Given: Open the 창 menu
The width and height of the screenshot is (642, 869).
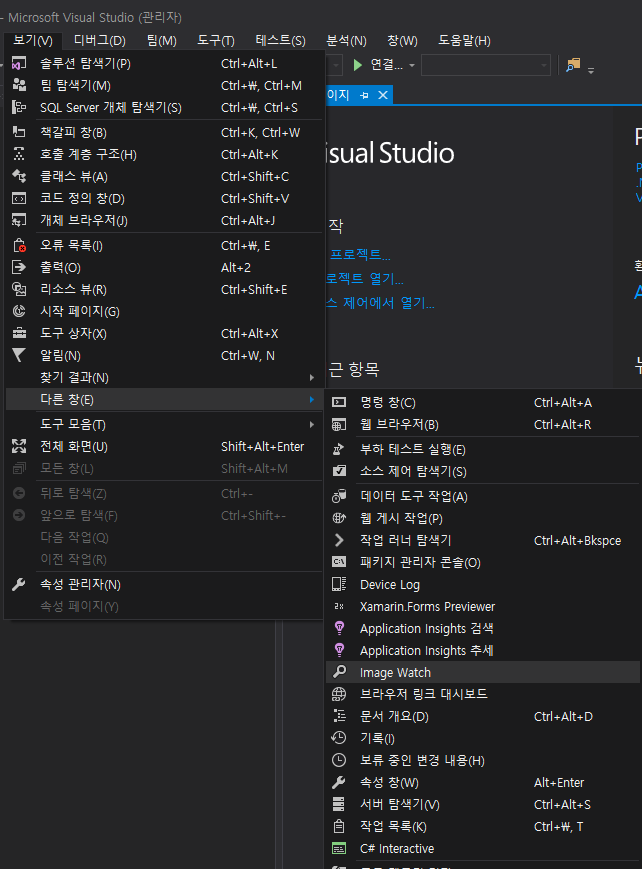Looking at the screenshot, I should point(402,40).
